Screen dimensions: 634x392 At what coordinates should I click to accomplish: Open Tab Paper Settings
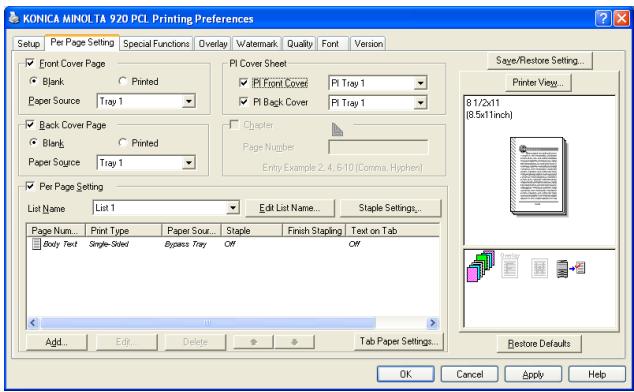399,341
